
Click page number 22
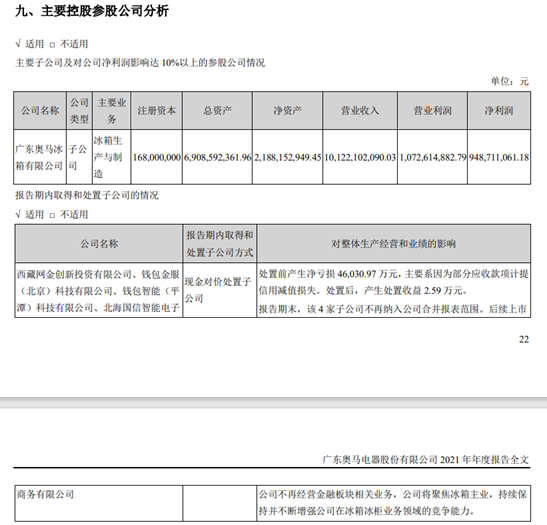coord(524,339)
